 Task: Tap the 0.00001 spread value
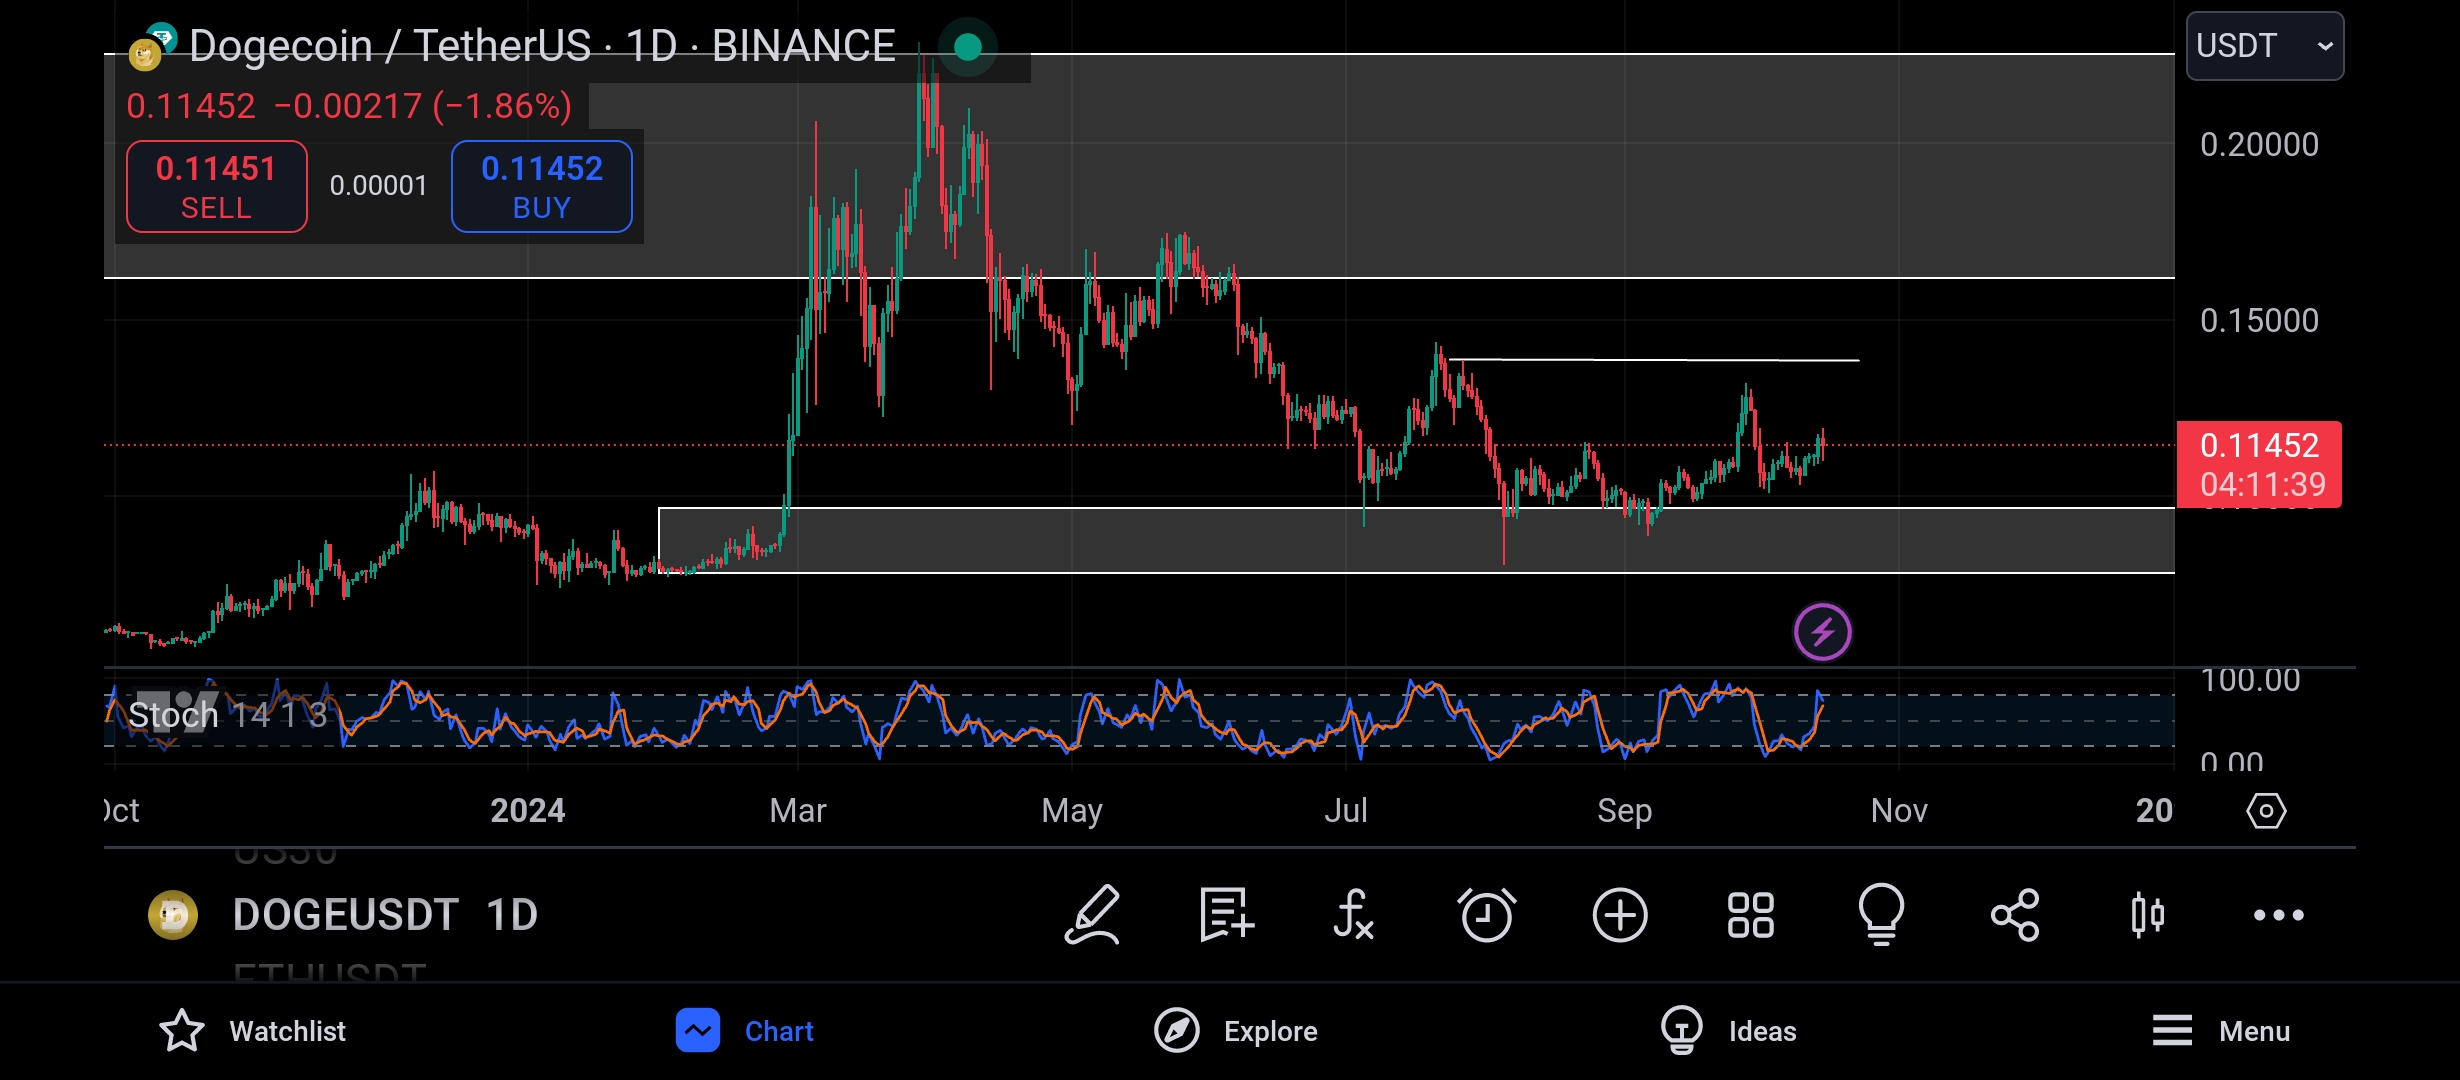coord(378,185)
